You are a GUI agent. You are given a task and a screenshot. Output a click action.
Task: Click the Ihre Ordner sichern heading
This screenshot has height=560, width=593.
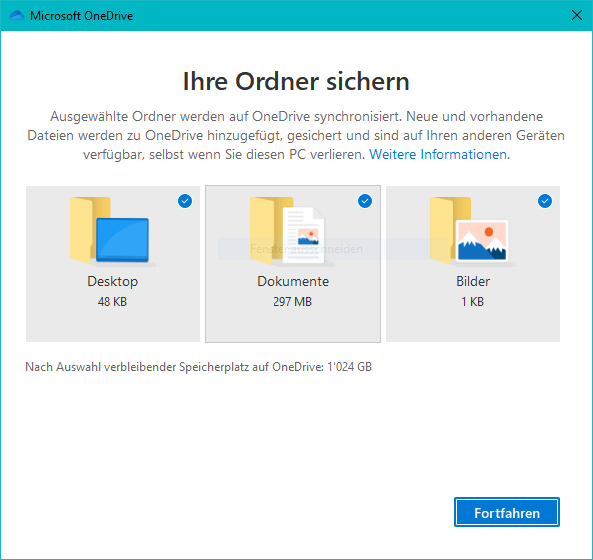(x=296, y=81)
